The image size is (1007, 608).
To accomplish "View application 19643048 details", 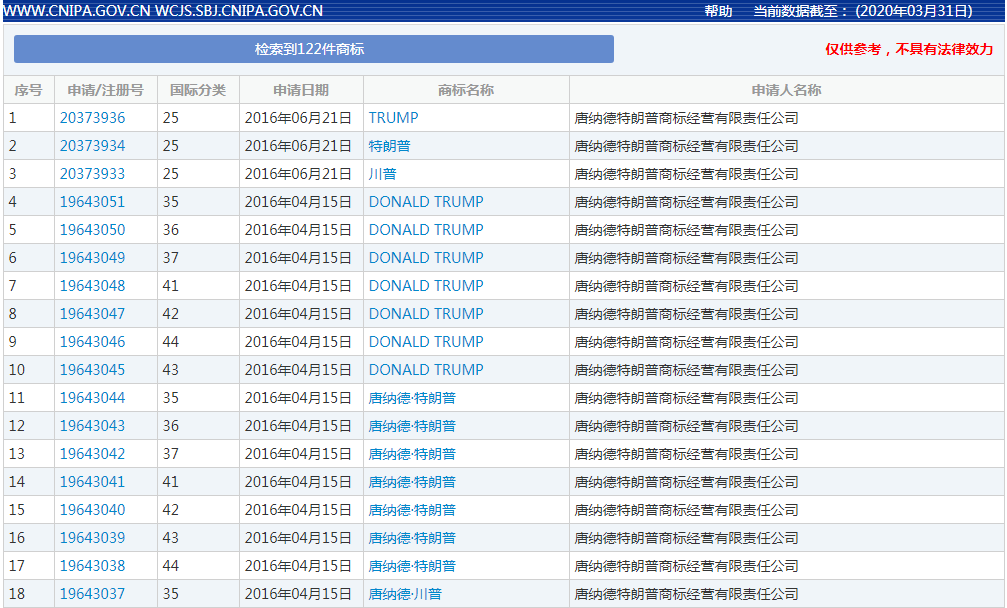I will pos(92,286).
